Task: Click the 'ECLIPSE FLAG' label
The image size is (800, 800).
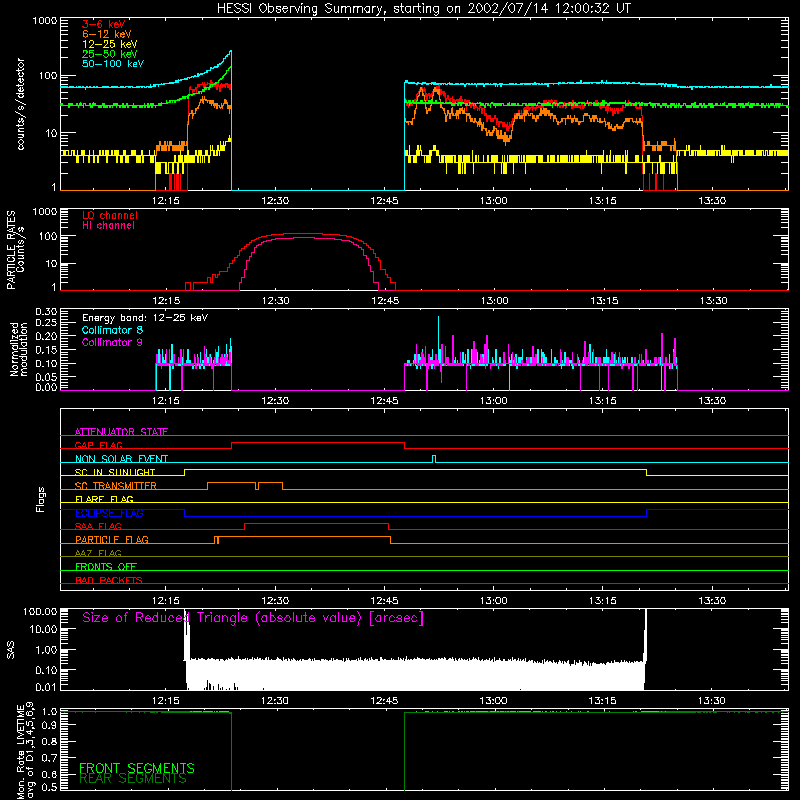Action: coord(109,513)
